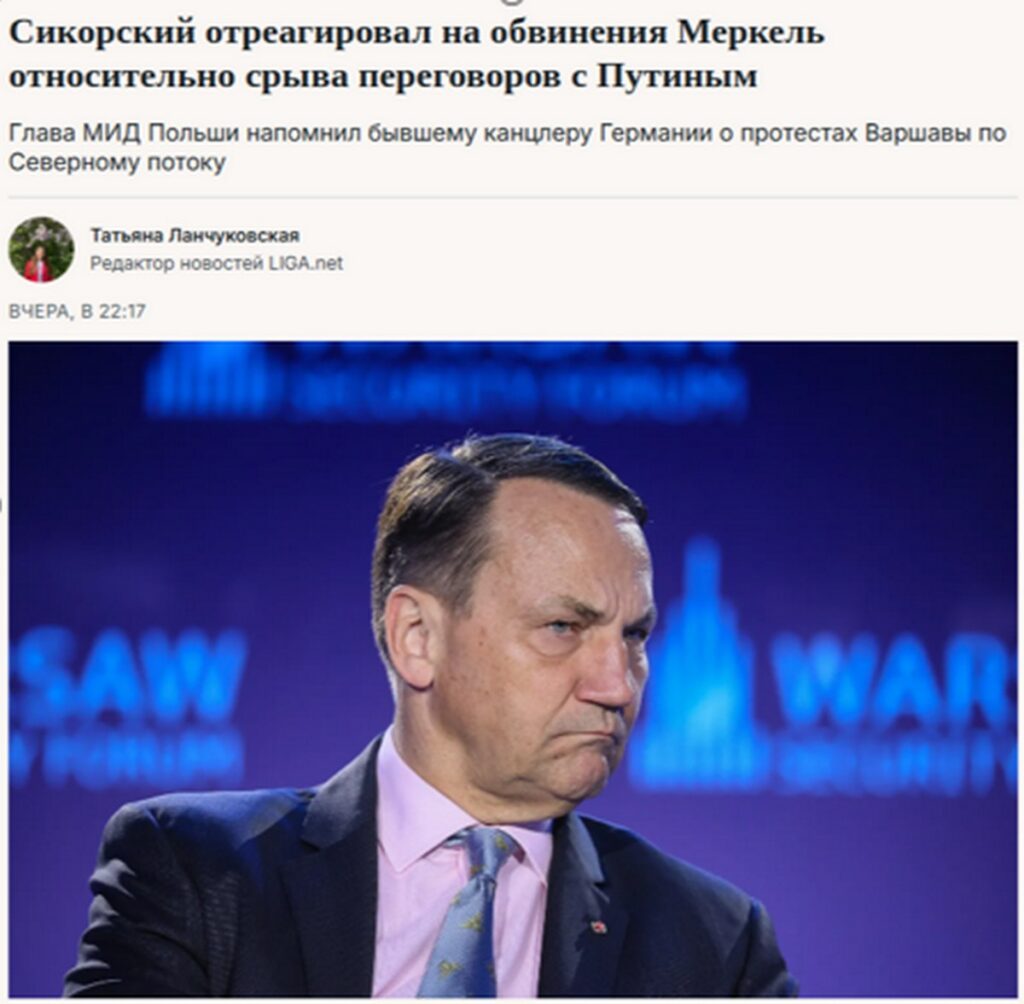Select the "Редактор новостей LIGA.net" caption
This screenshot has height=1004, width=1024.
click(216, 263)
